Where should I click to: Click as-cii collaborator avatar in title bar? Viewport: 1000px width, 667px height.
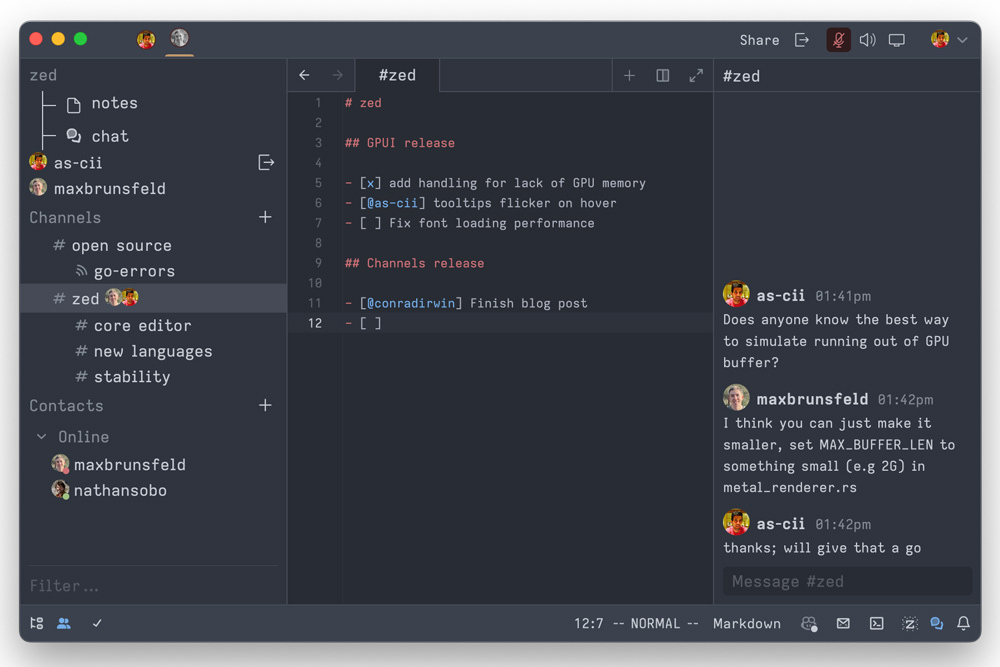tap(146, 40)
